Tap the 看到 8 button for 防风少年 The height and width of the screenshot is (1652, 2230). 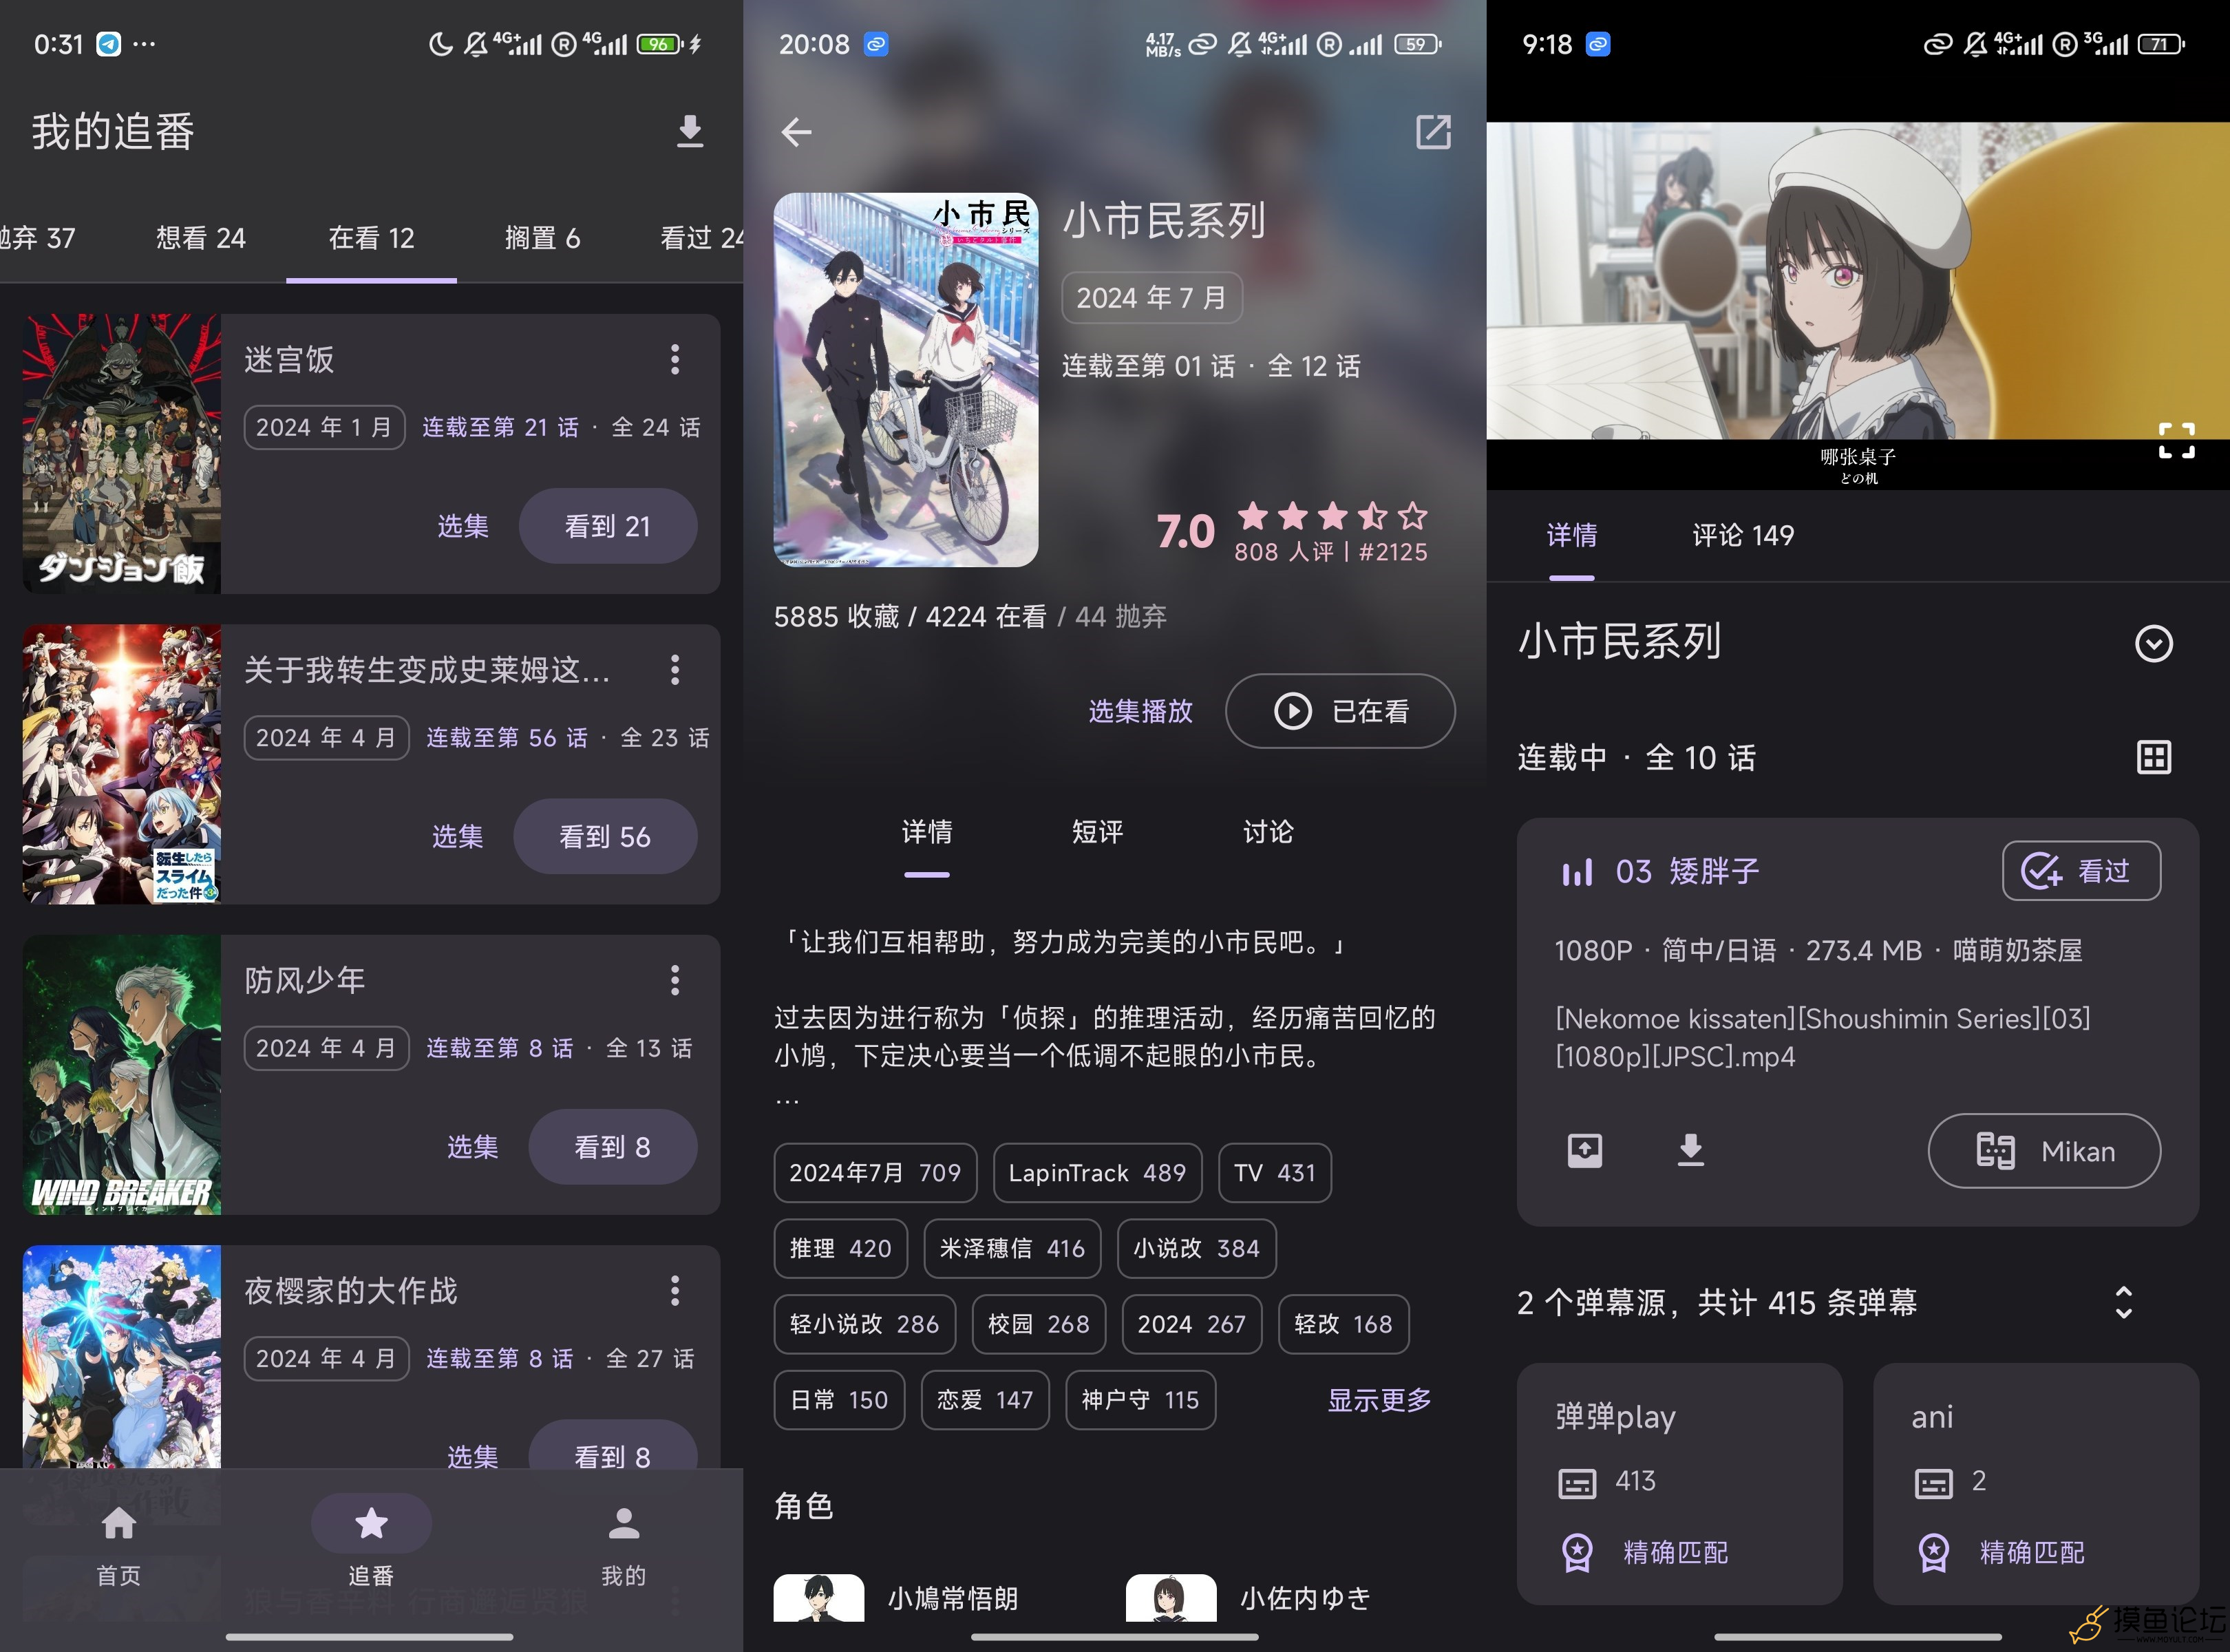tap(612, 1147)
